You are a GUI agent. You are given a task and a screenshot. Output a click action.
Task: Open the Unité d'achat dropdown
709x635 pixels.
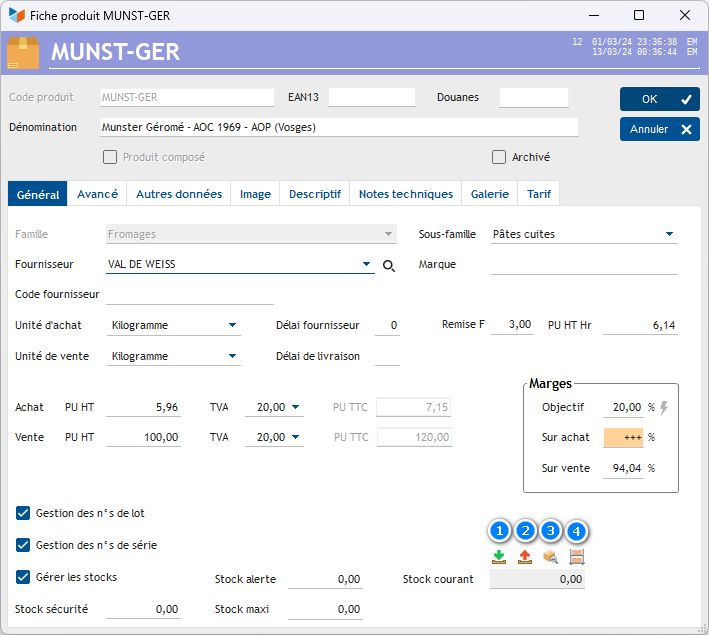(233, 325)
